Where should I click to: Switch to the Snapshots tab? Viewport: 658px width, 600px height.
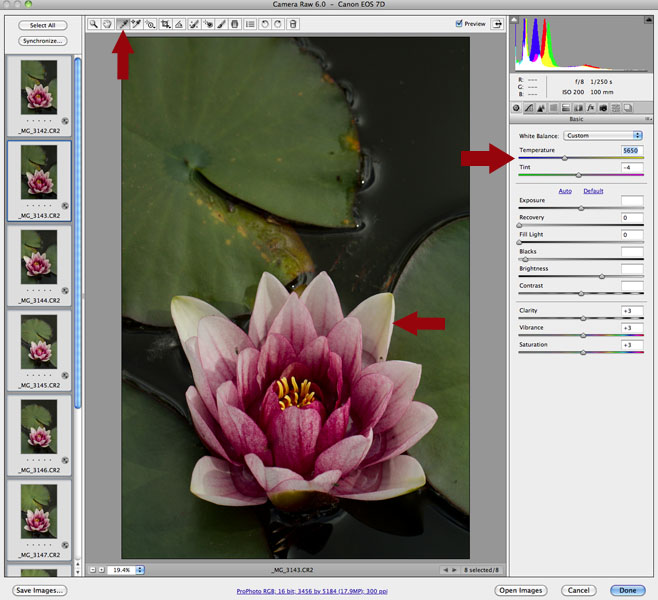click(x=628, y=108)
